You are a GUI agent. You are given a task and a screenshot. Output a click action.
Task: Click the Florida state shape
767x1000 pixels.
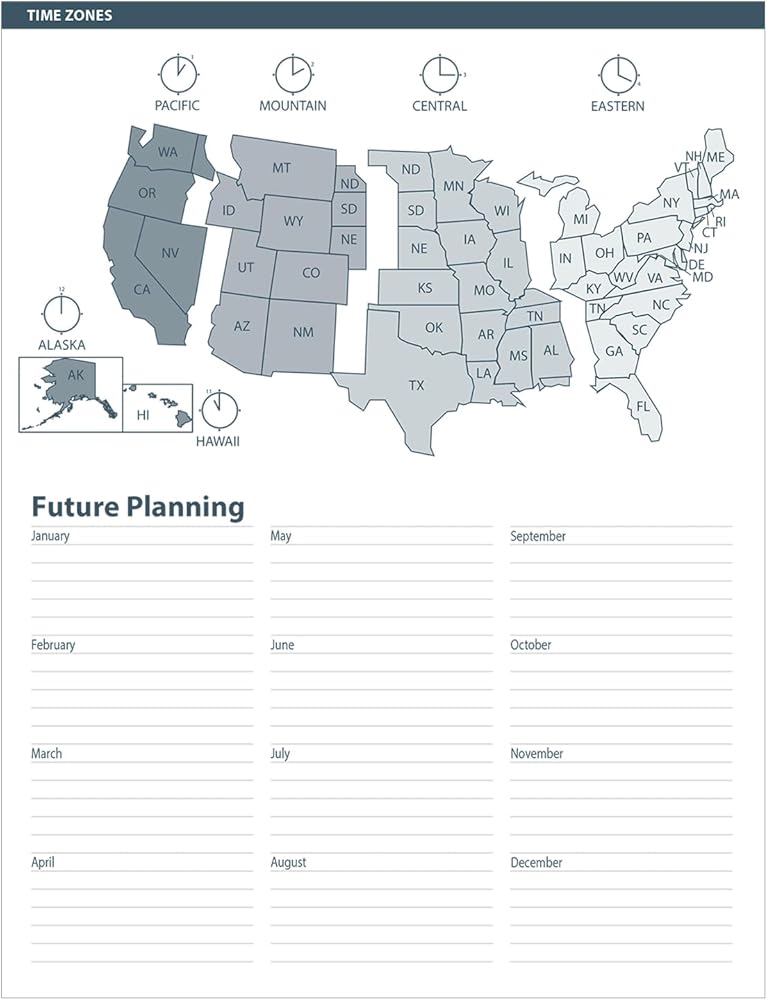642,410
